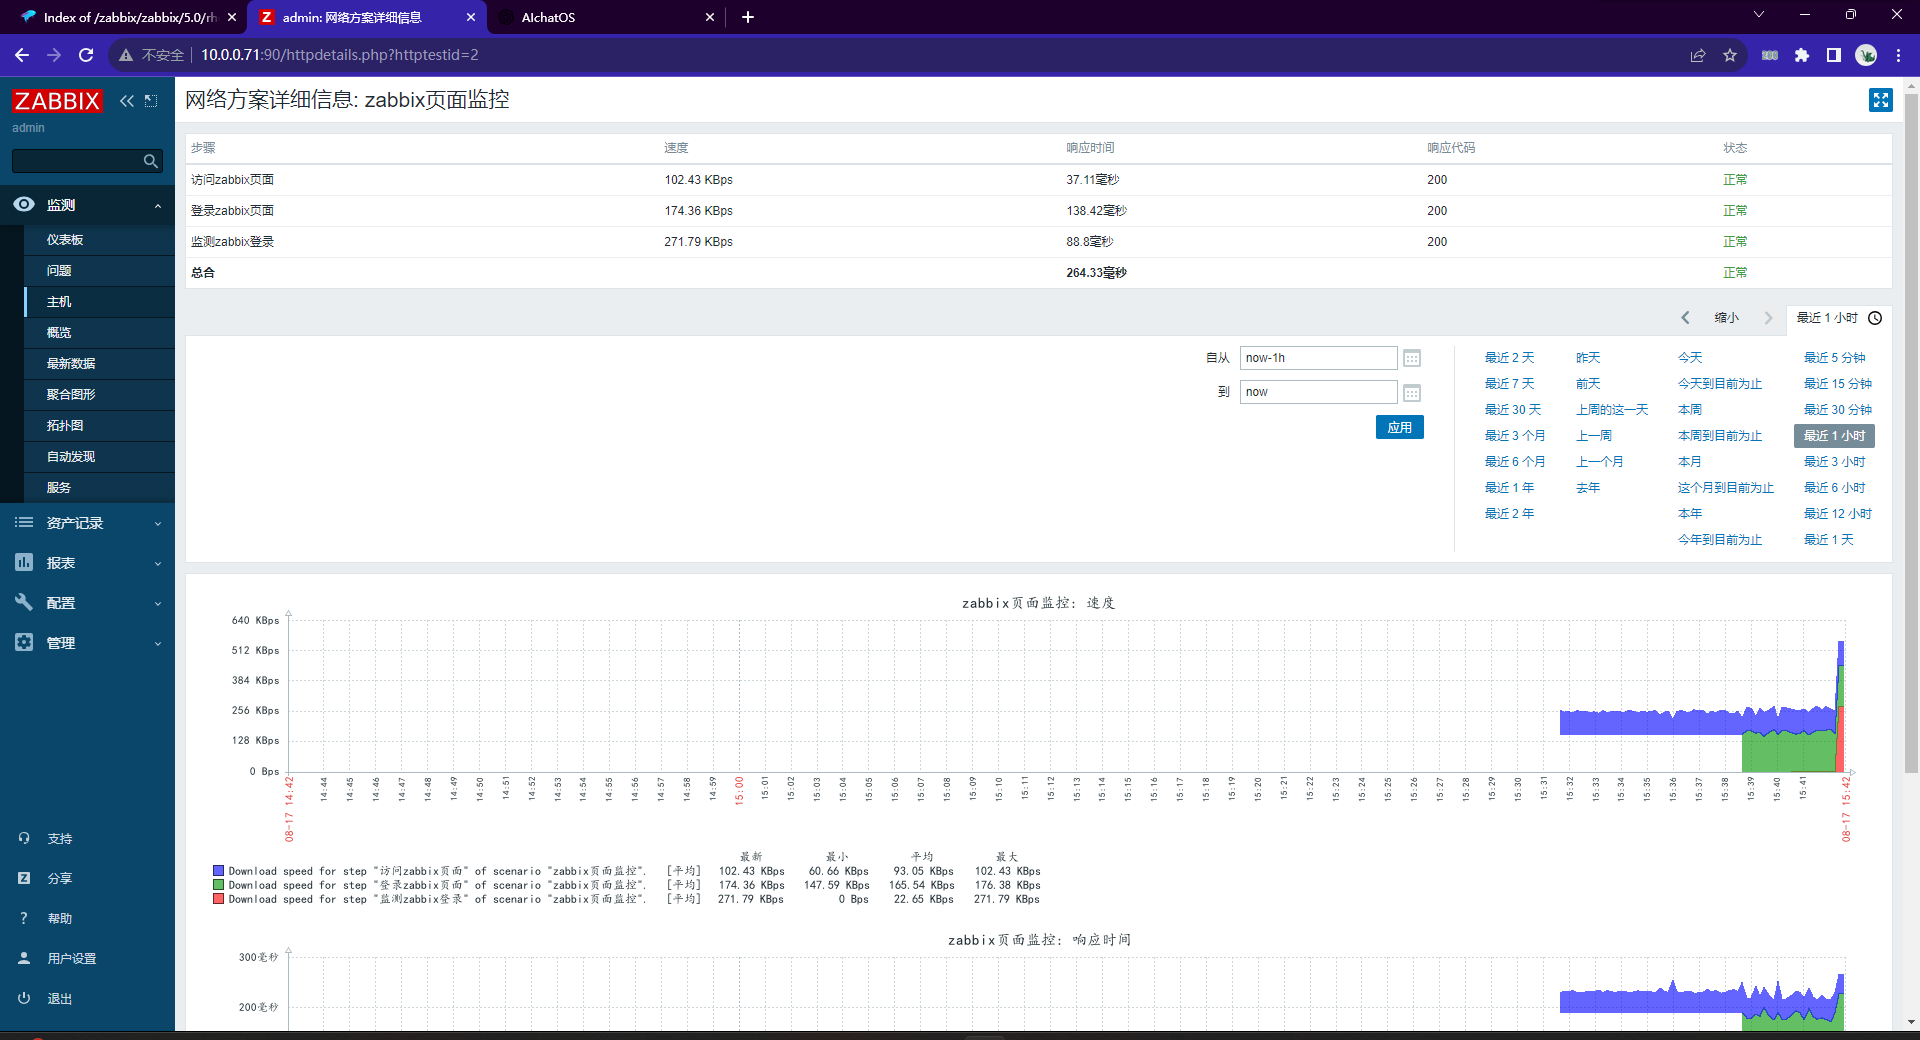Open the browser side panel icon
The height and width of the screenshot is (1040, 1920).
pyautogui.click(x=1834, y=55)
